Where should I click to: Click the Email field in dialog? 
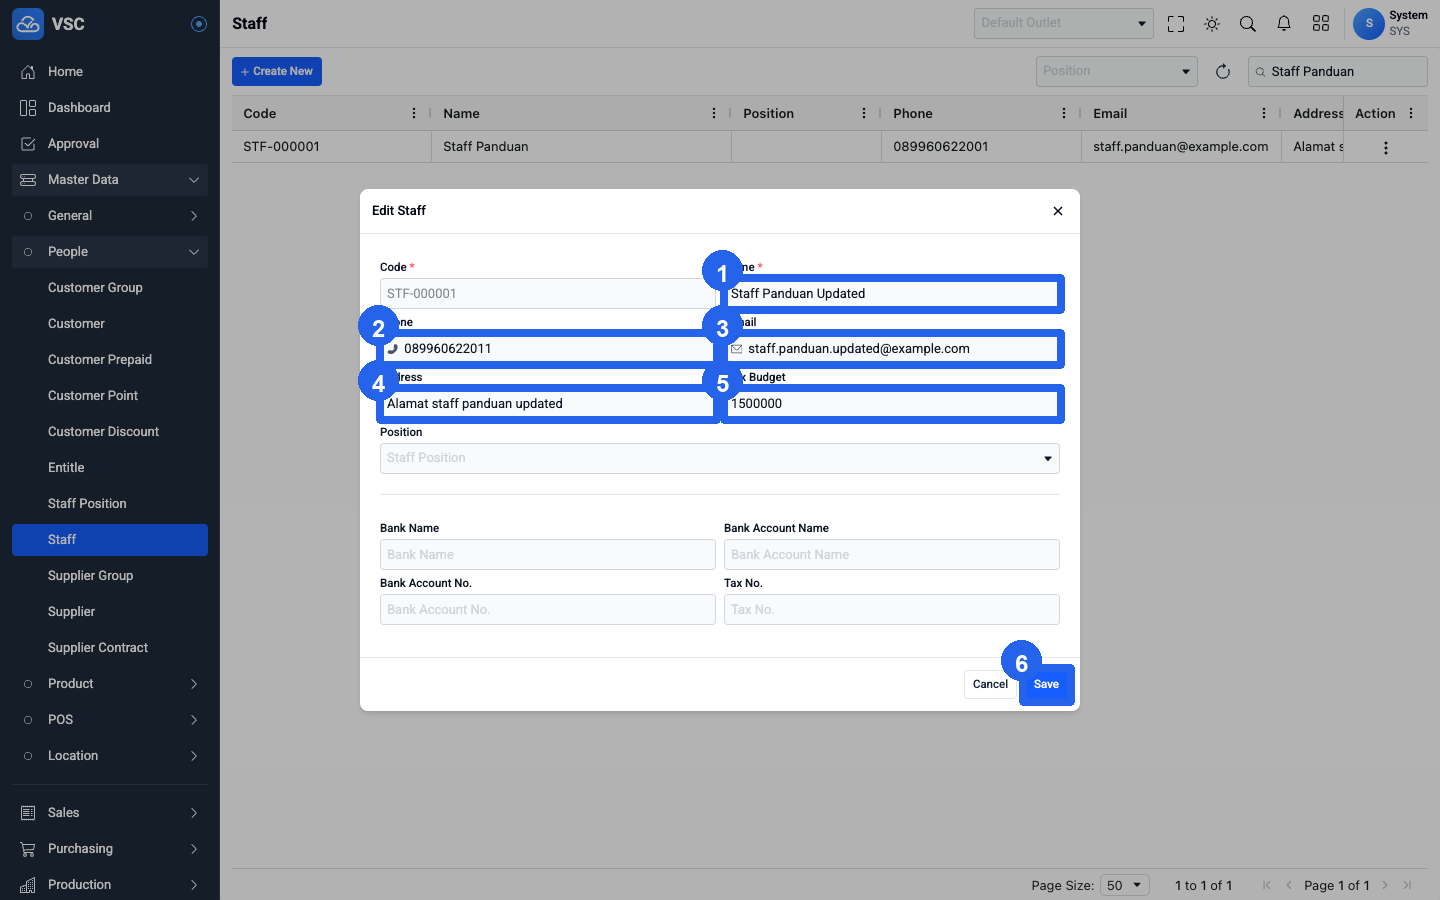(x=892, y=348)
